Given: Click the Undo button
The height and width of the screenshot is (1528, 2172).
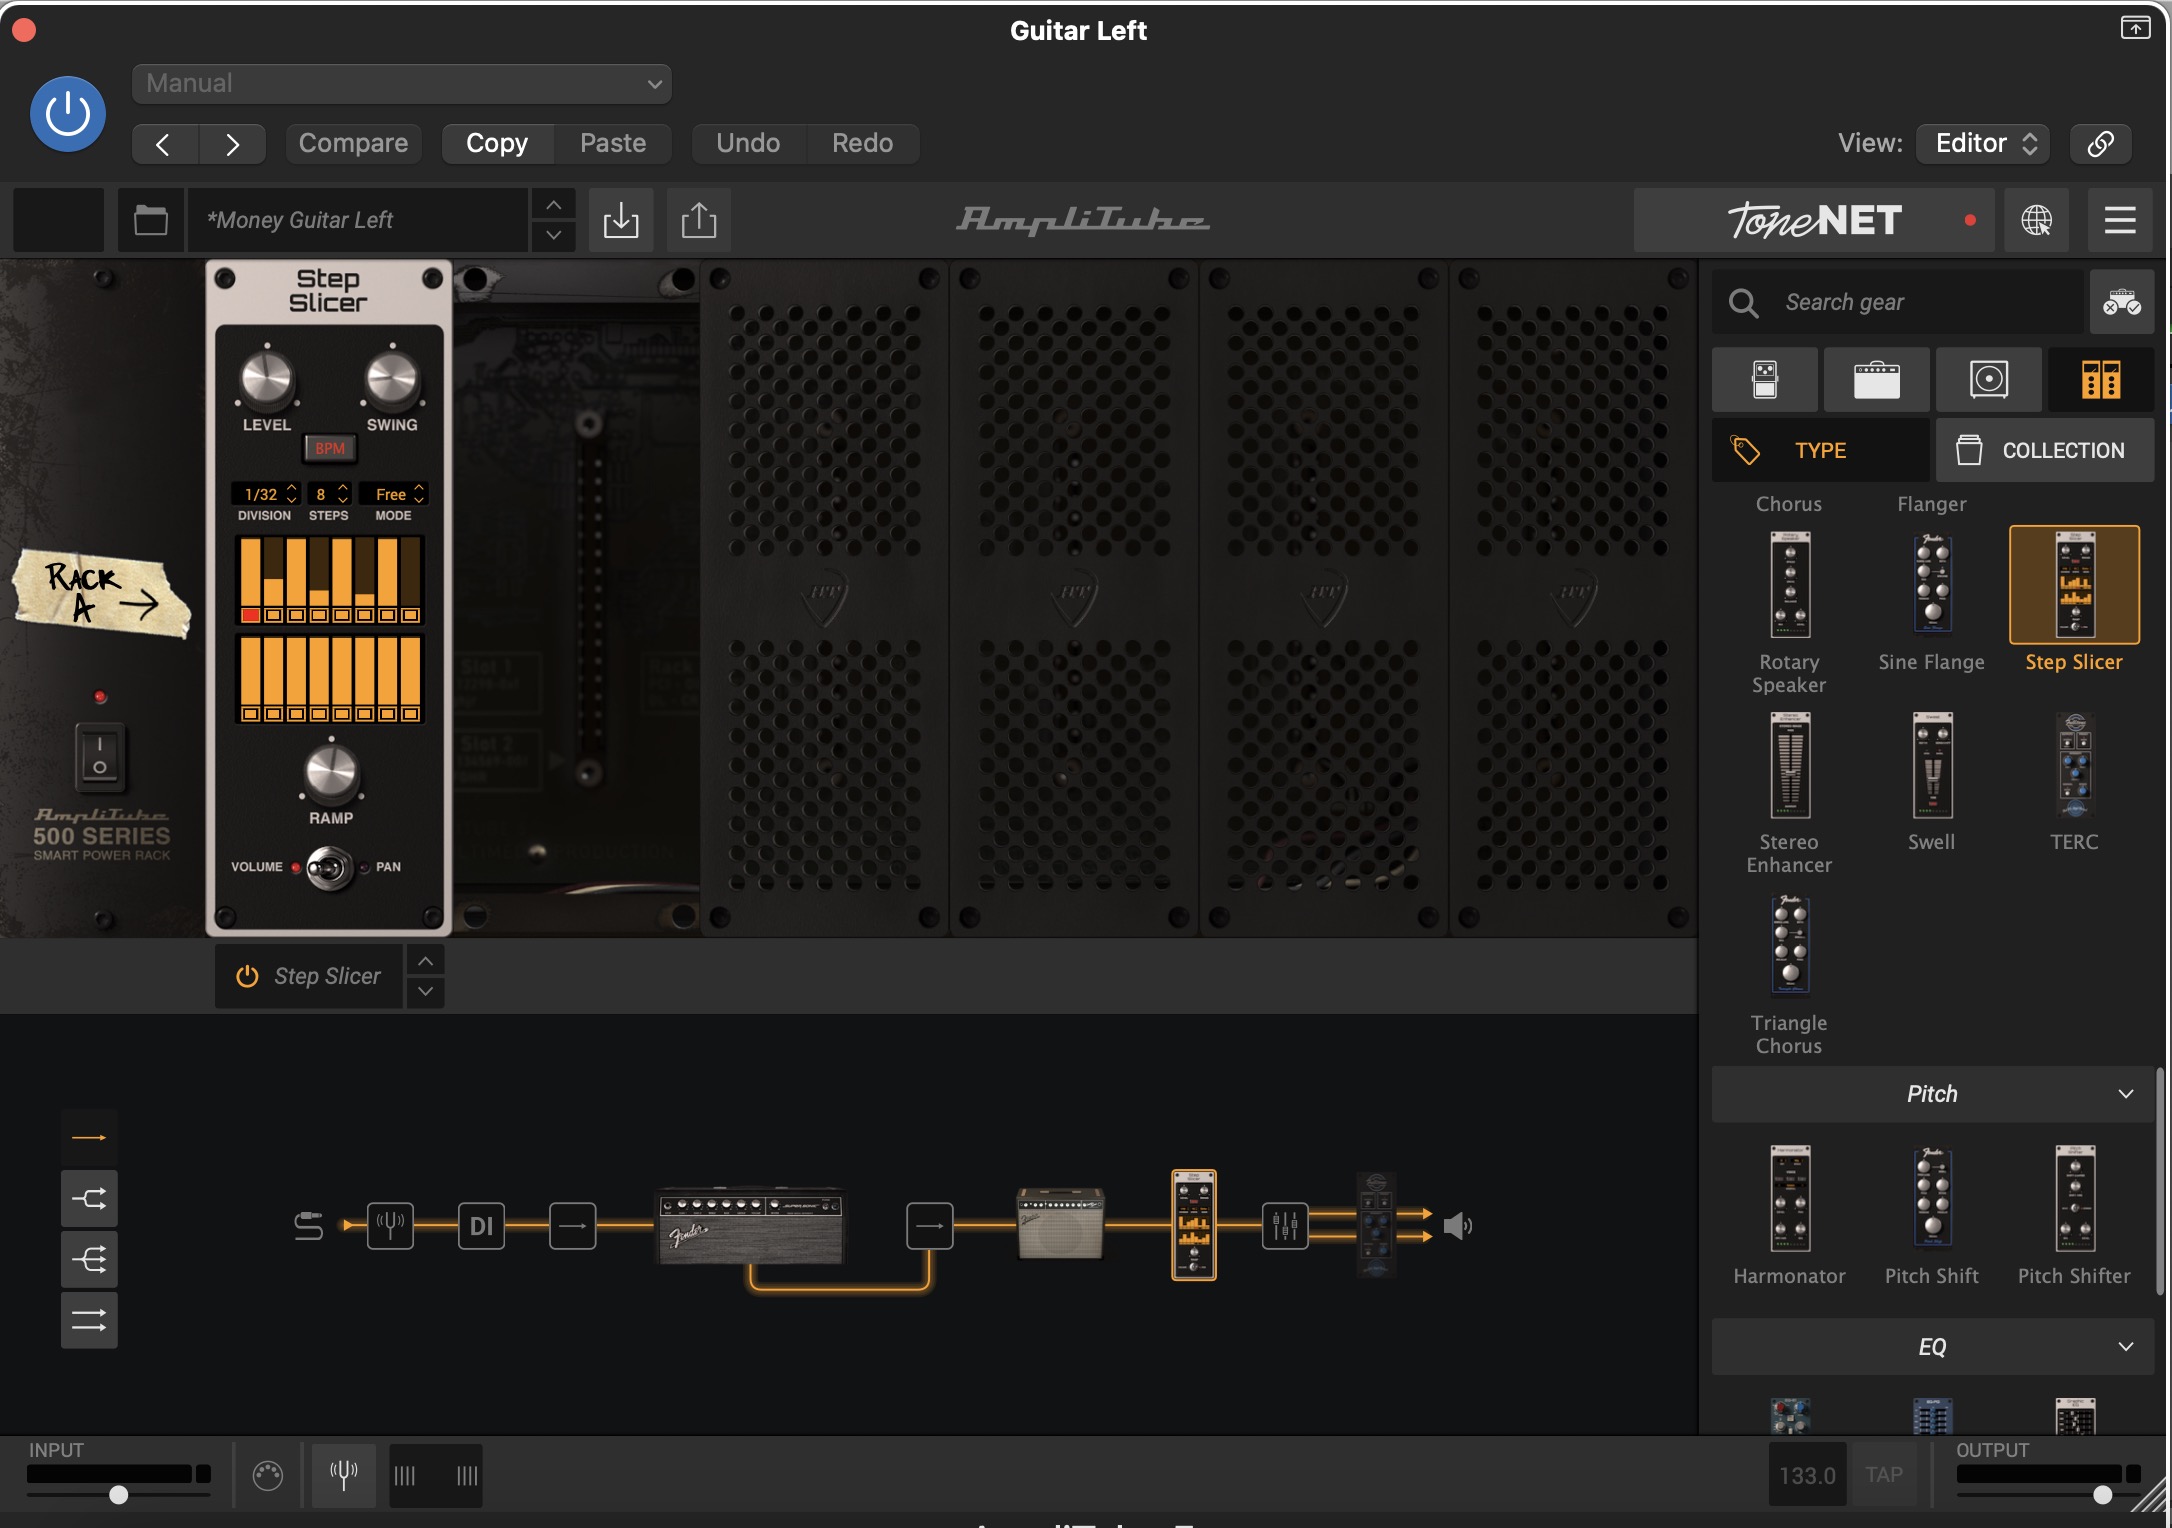Looking at the screenshot, I should 747,143.
